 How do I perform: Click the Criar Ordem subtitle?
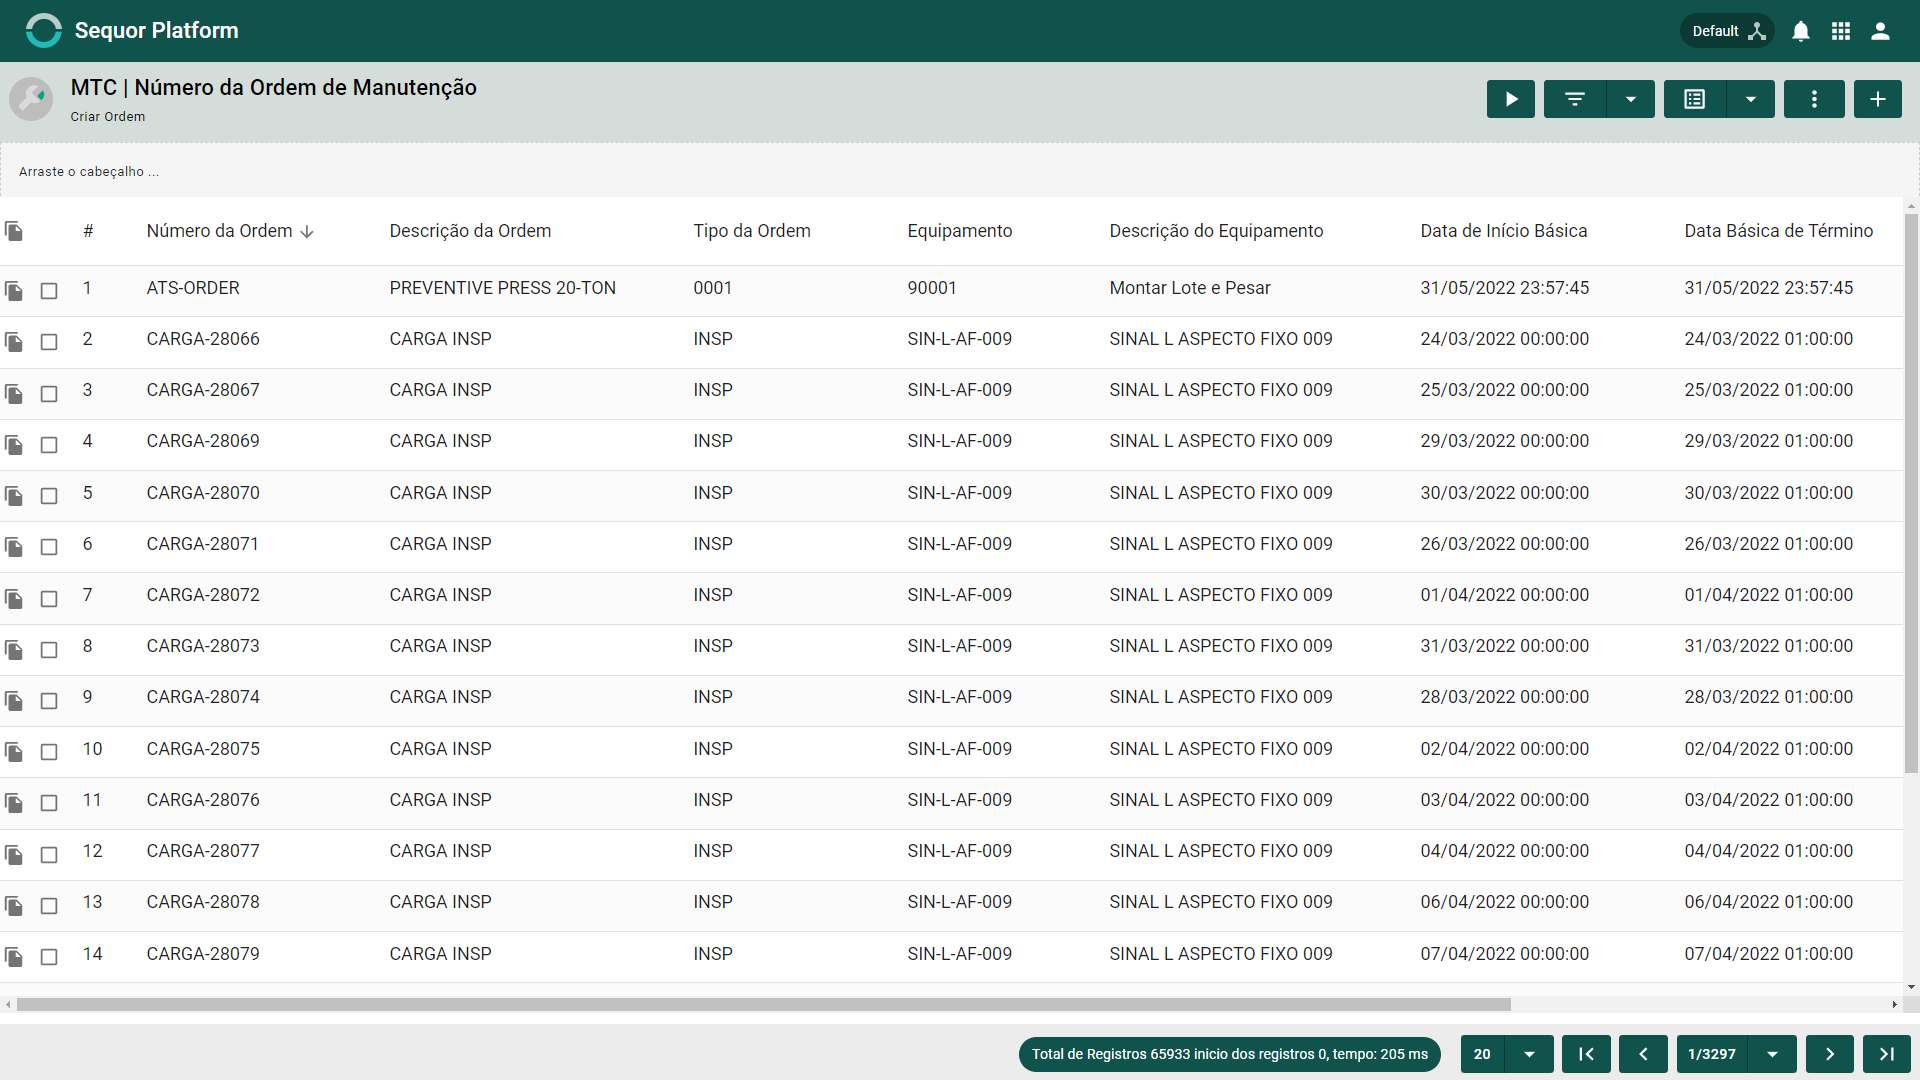(108, 116)
